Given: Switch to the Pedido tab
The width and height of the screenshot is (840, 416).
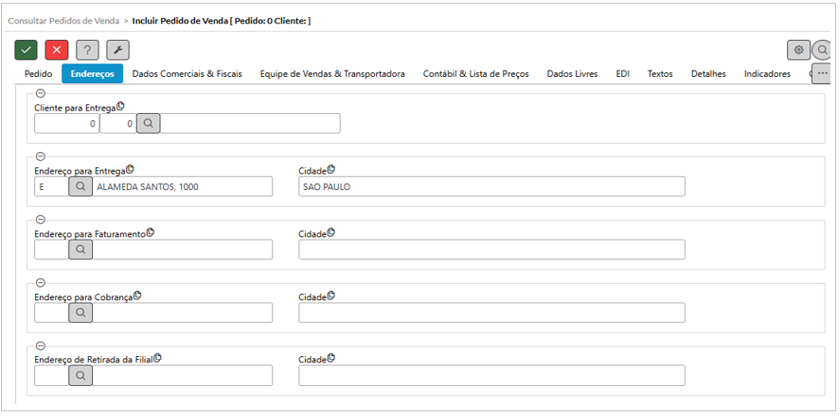Looking at the screenshot, I should pyautogui.click(x=39, y=74).
